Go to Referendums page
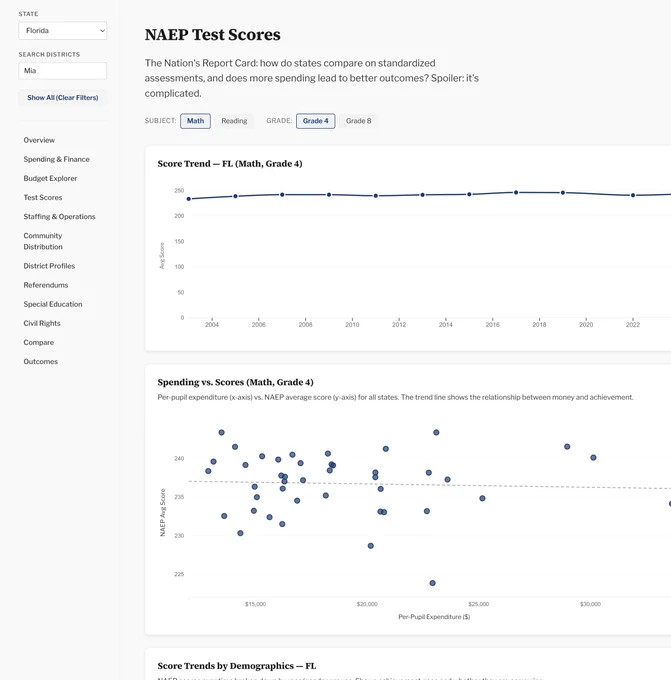 [x=46, y=285]
